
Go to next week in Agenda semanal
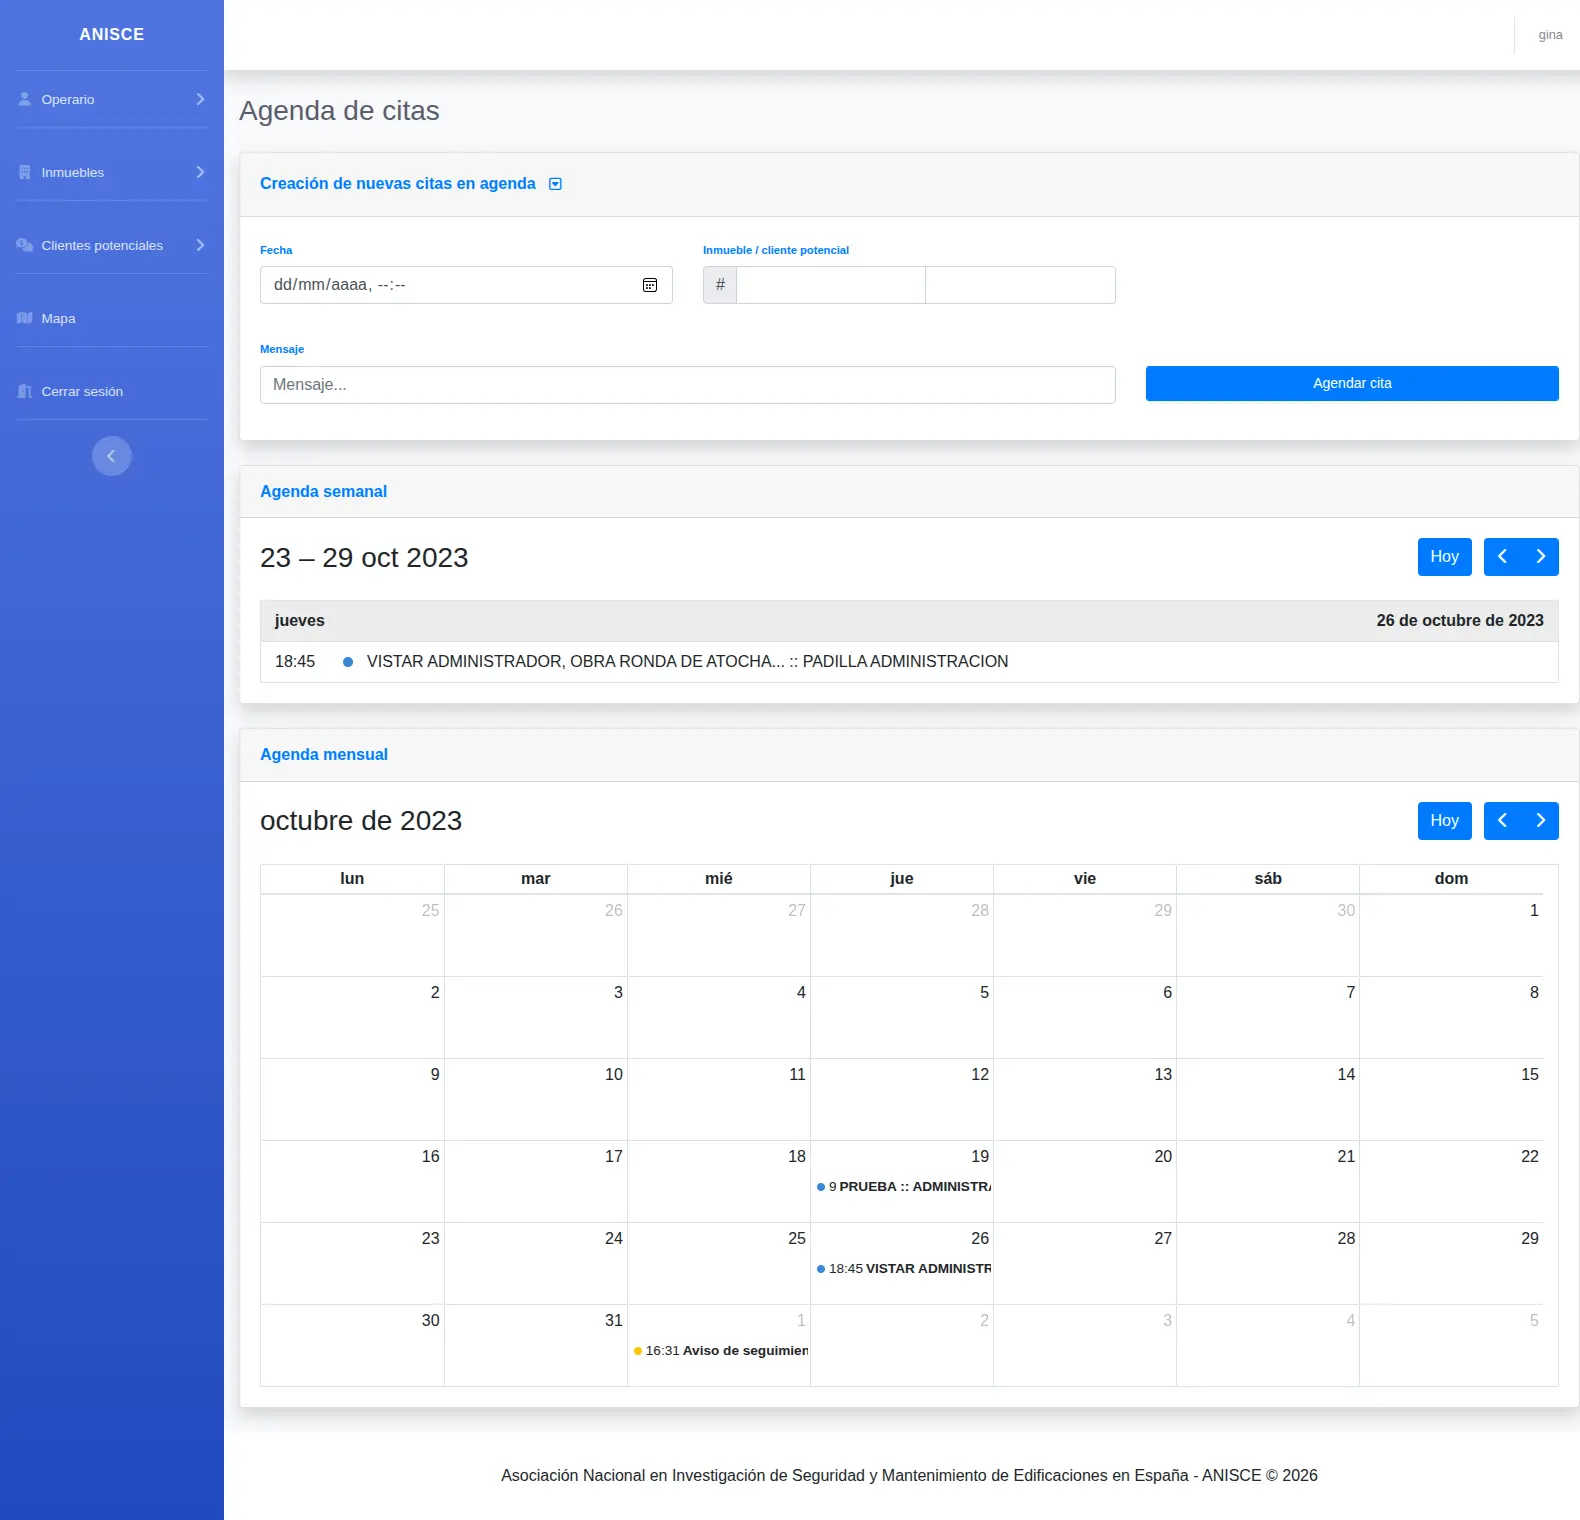[x=1540, y=557]
